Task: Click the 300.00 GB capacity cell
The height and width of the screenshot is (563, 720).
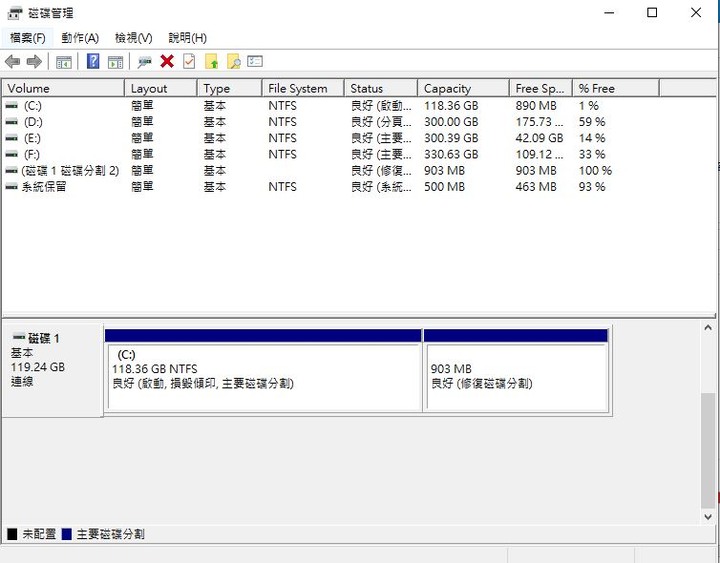Action: pyautogui.click(x=451, y=122)
